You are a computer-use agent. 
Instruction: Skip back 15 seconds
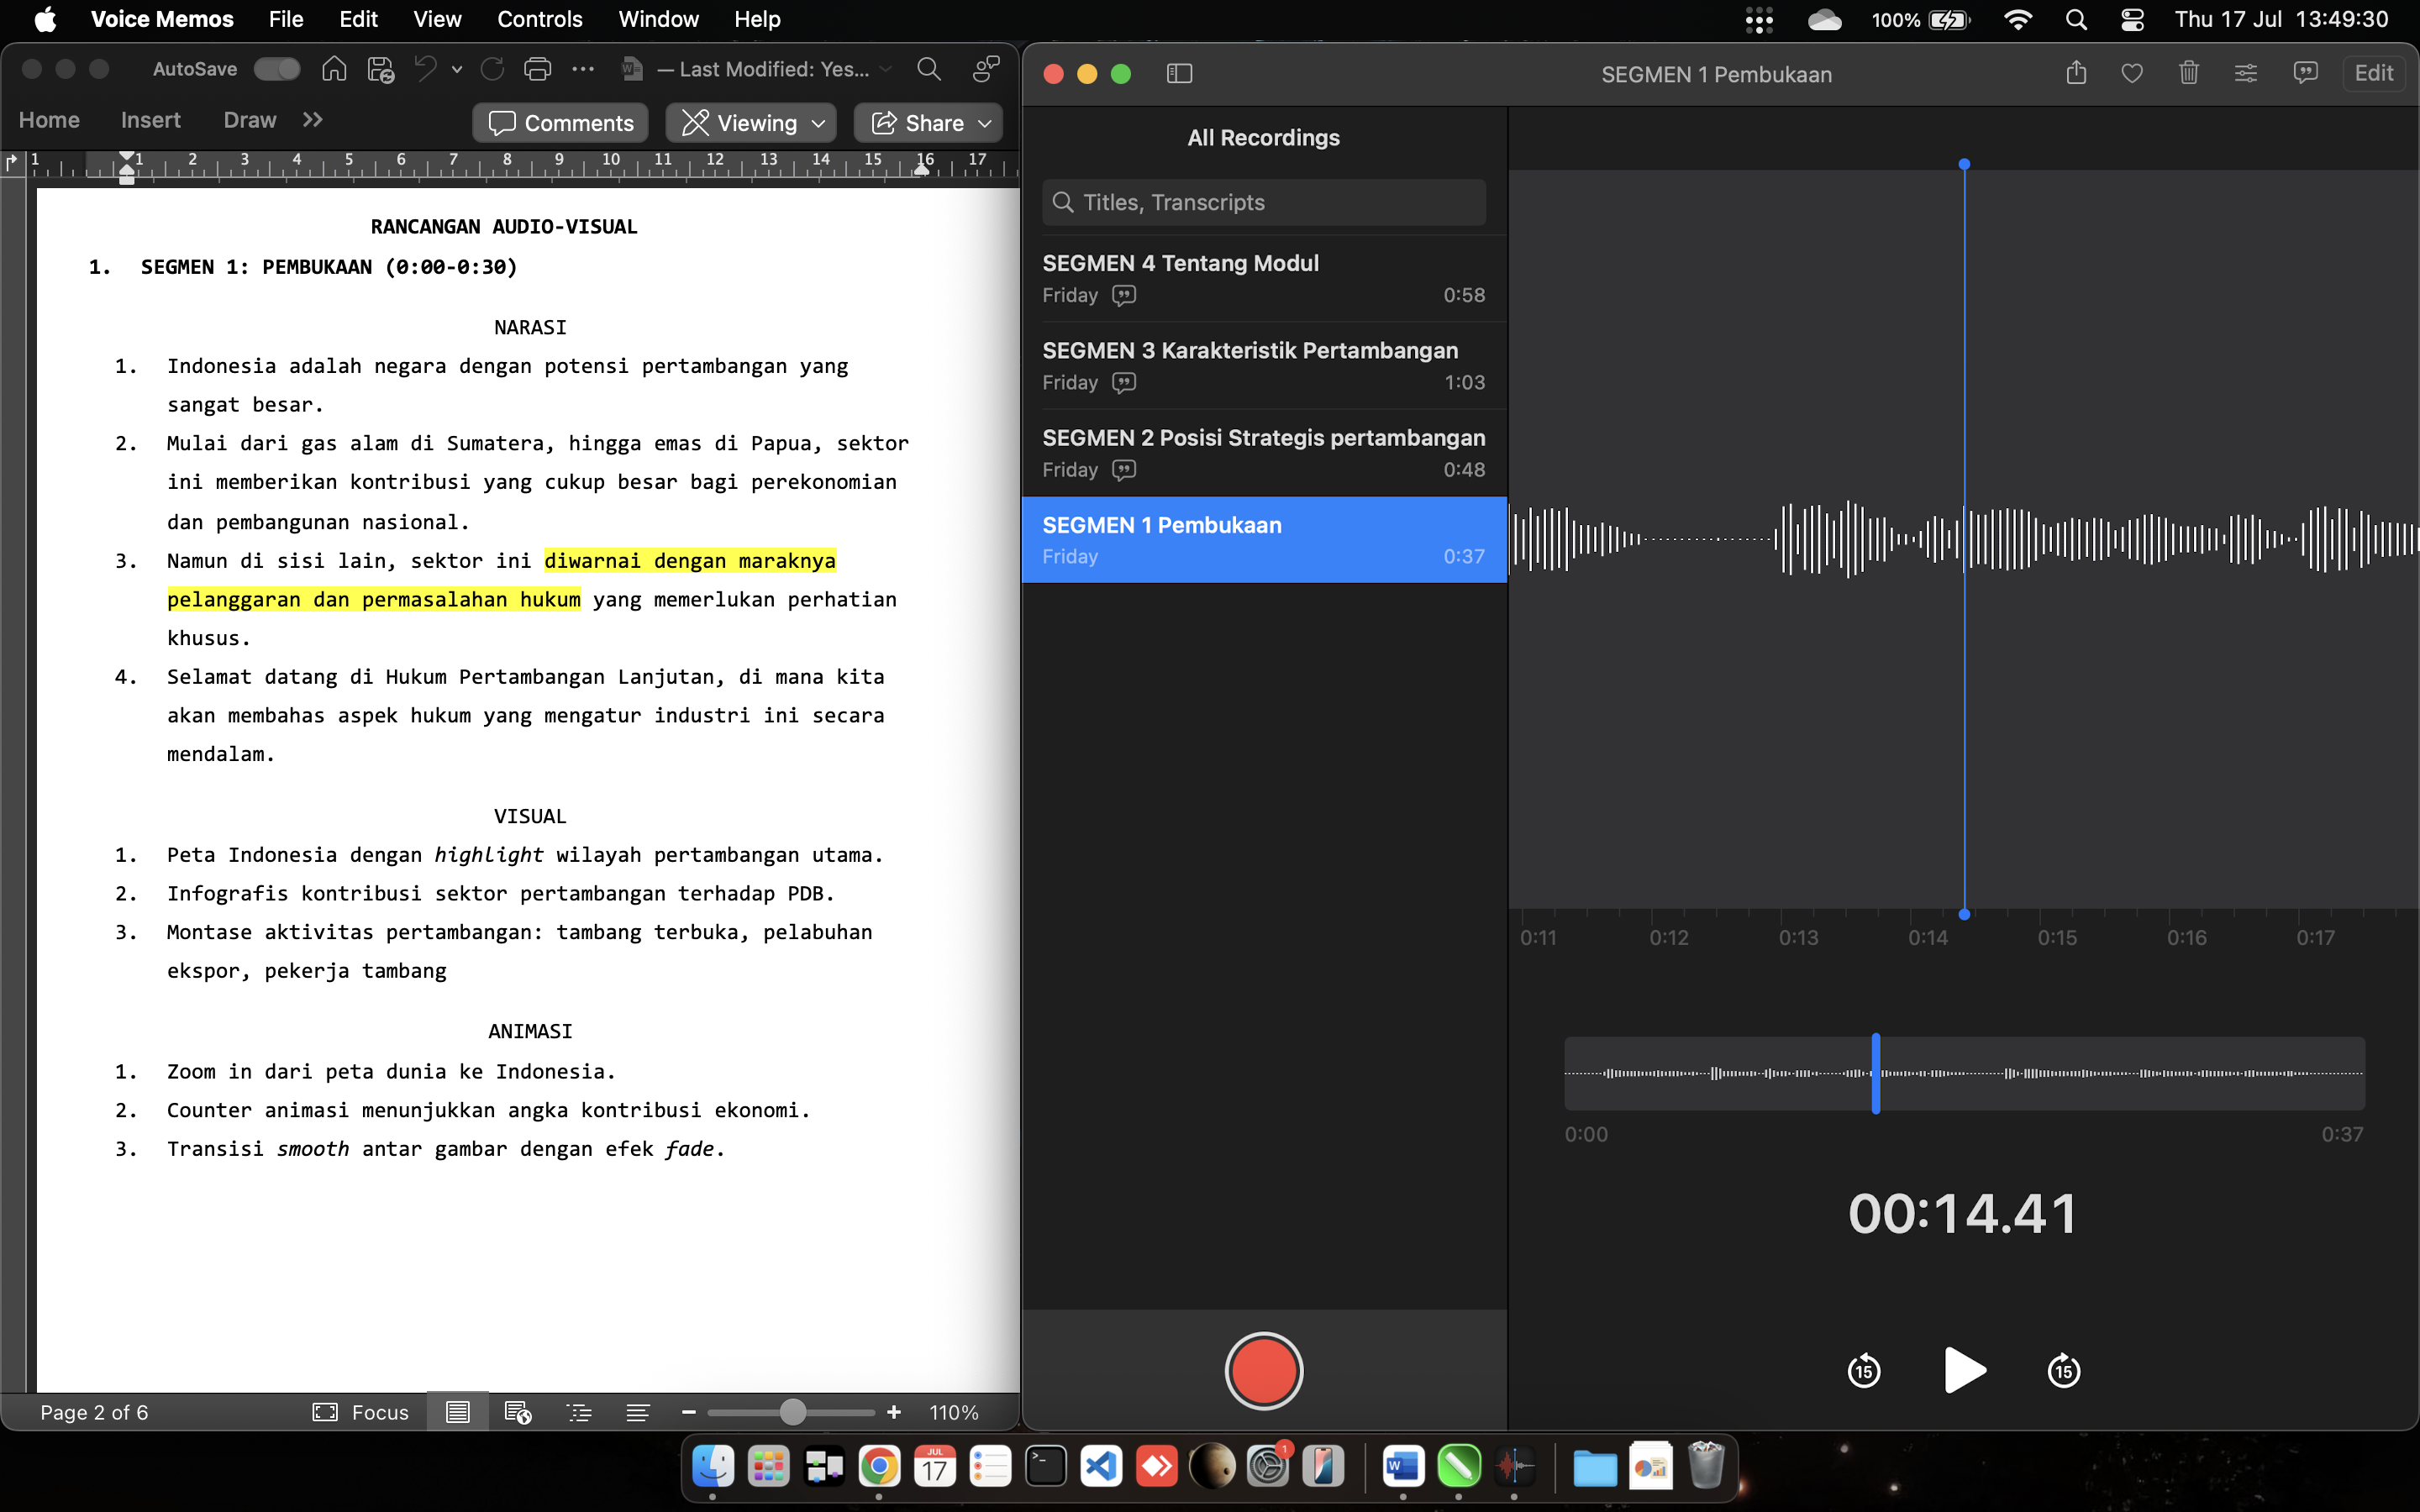click(x=1864, y=1370)
